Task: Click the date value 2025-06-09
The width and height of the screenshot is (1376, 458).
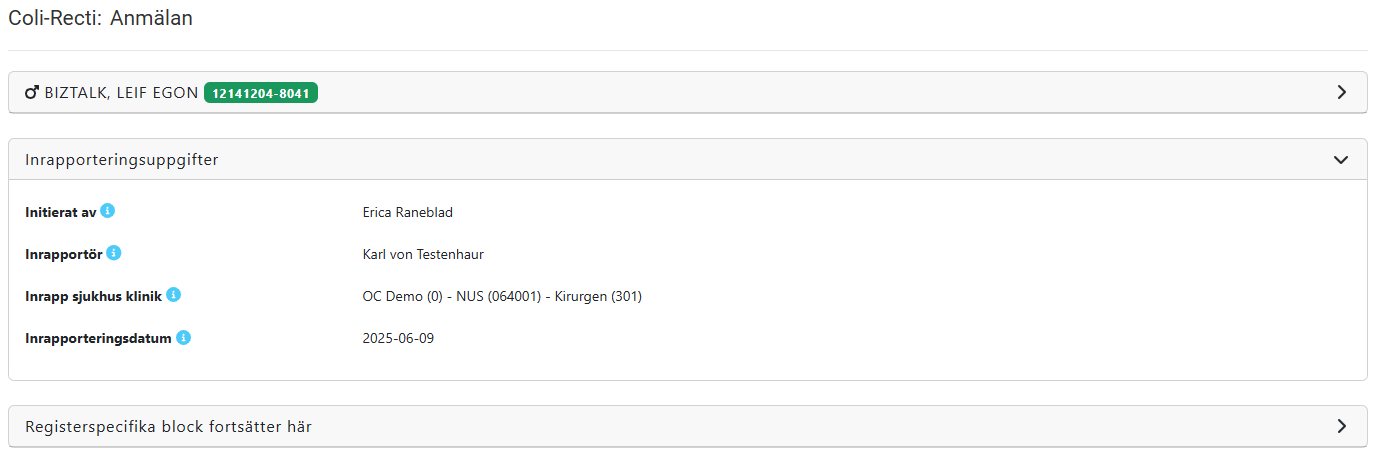Action: pyautogui.click(x=398, y=338)
